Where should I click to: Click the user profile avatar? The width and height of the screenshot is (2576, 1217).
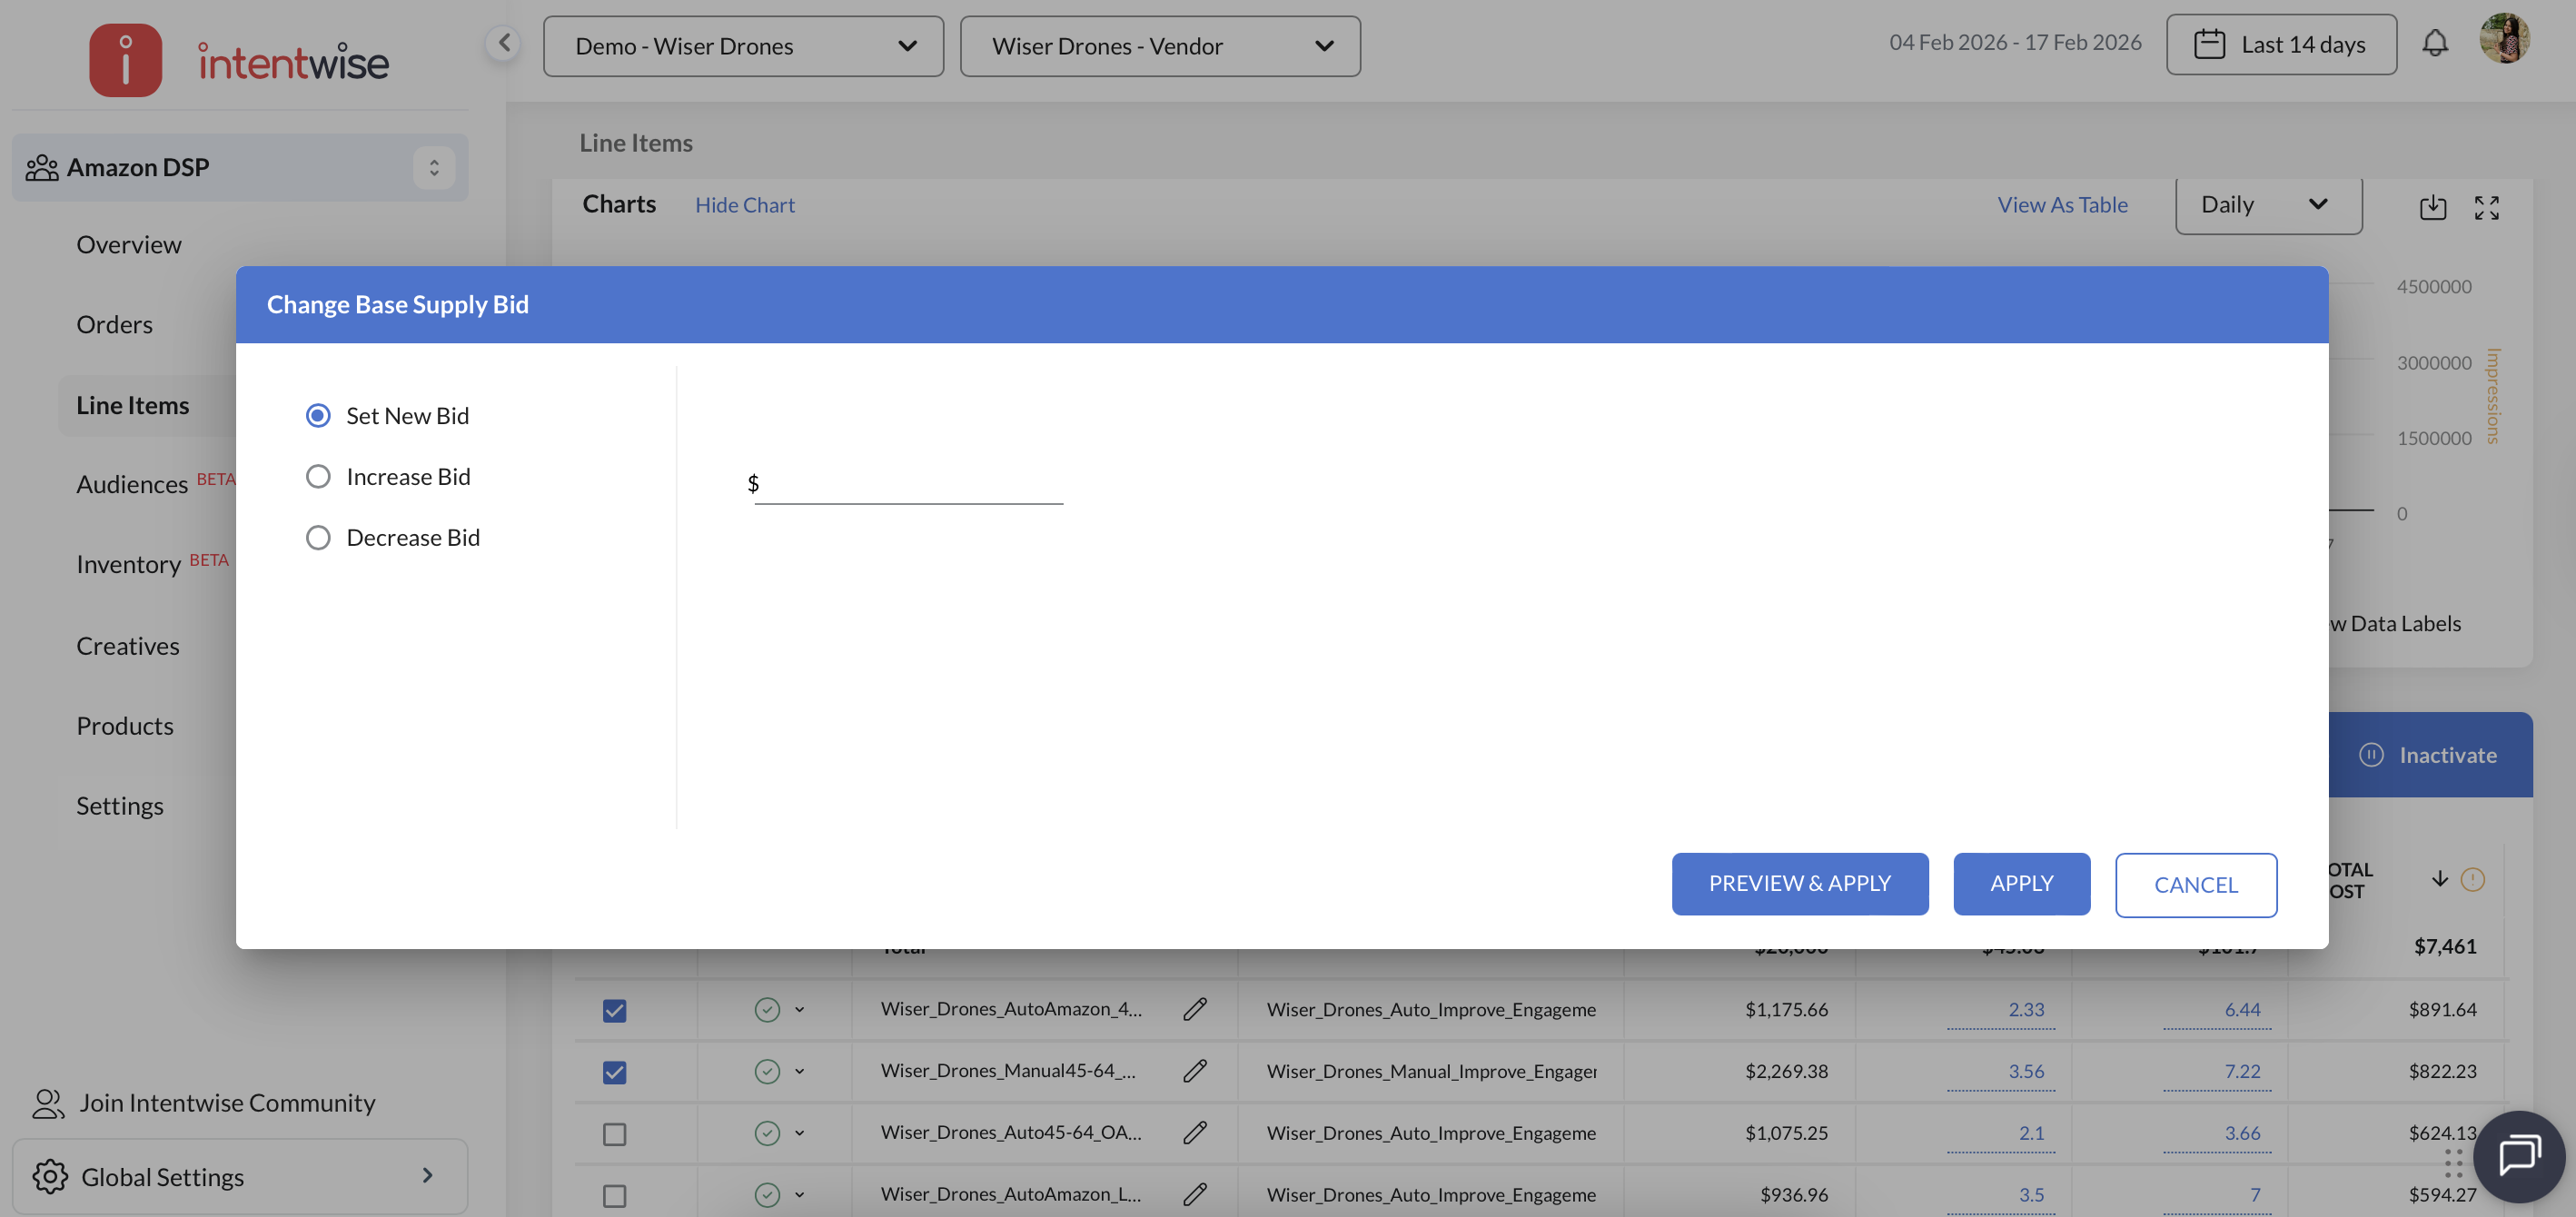pyautogui.click(x=2503, y=40)
